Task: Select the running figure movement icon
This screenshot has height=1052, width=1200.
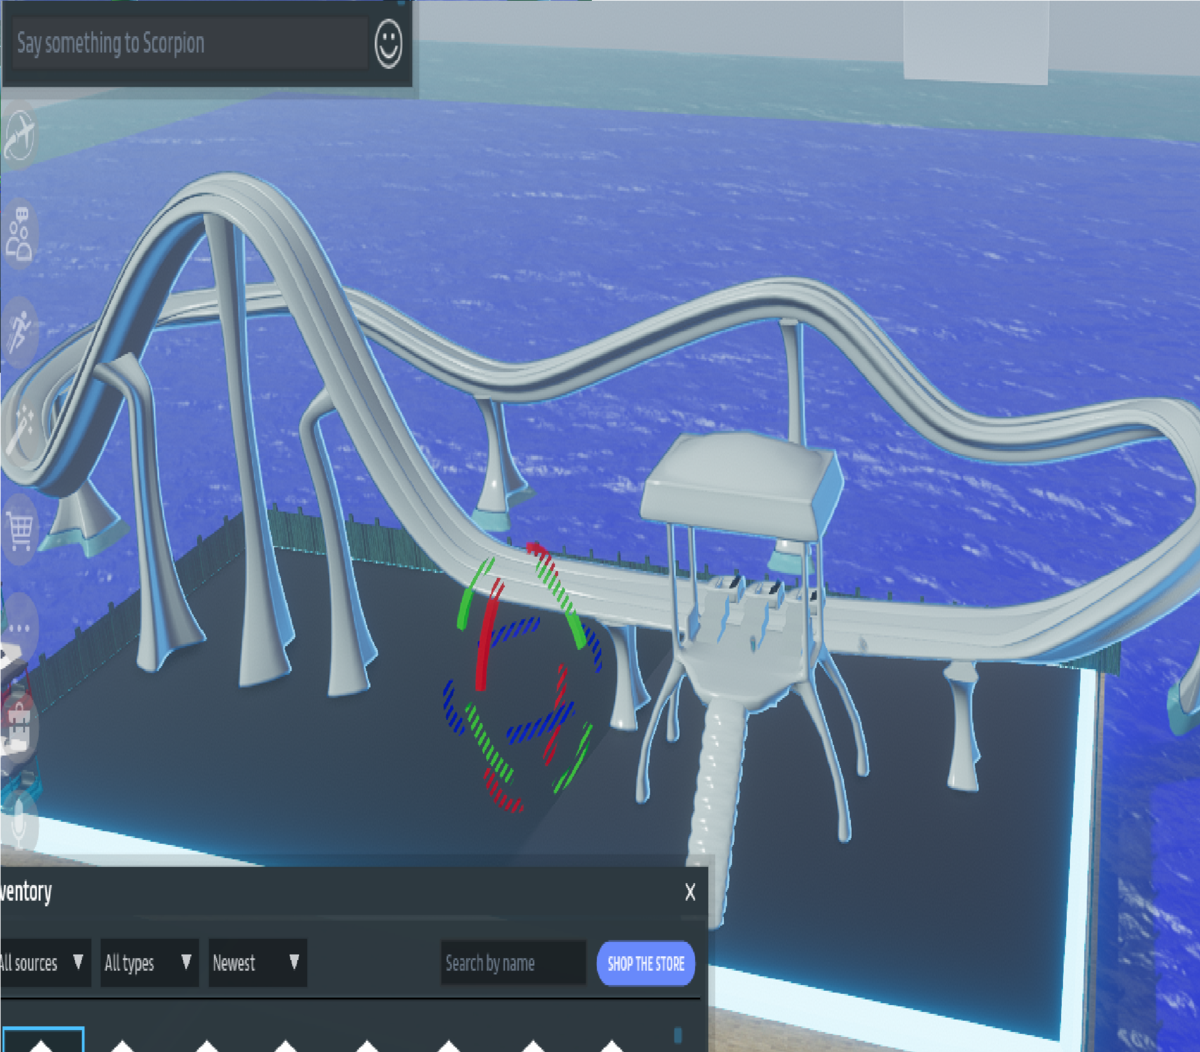Action: click(19, 331)
